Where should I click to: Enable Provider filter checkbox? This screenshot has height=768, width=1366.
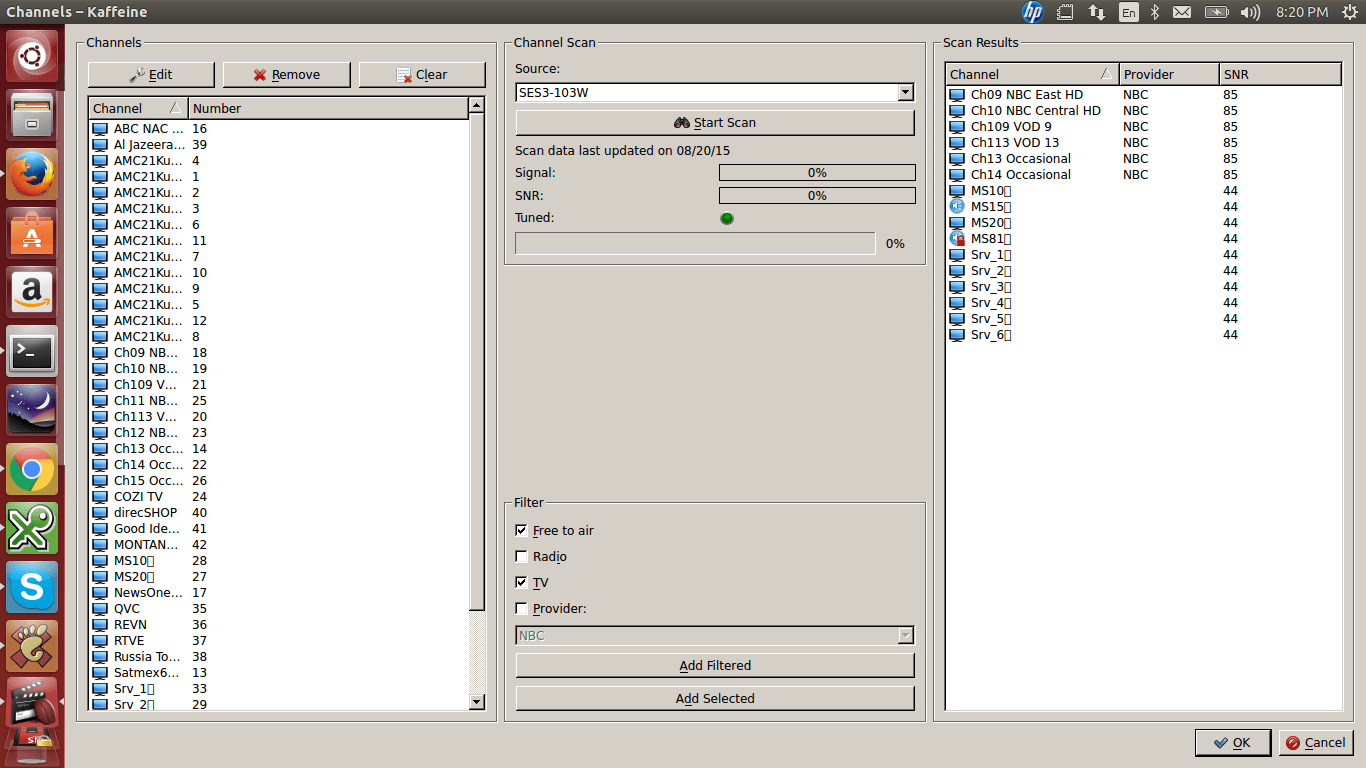tap(521, 608)
